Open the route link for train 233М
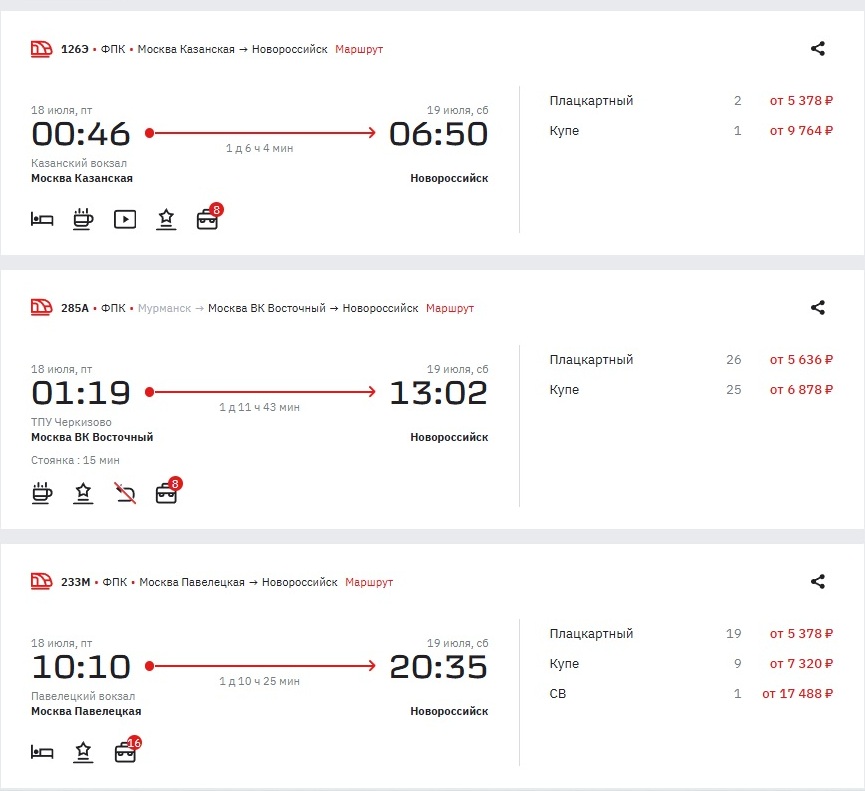The width and height of the screenshot is (865, 791). pyautogui.click(x=369, y=582)
